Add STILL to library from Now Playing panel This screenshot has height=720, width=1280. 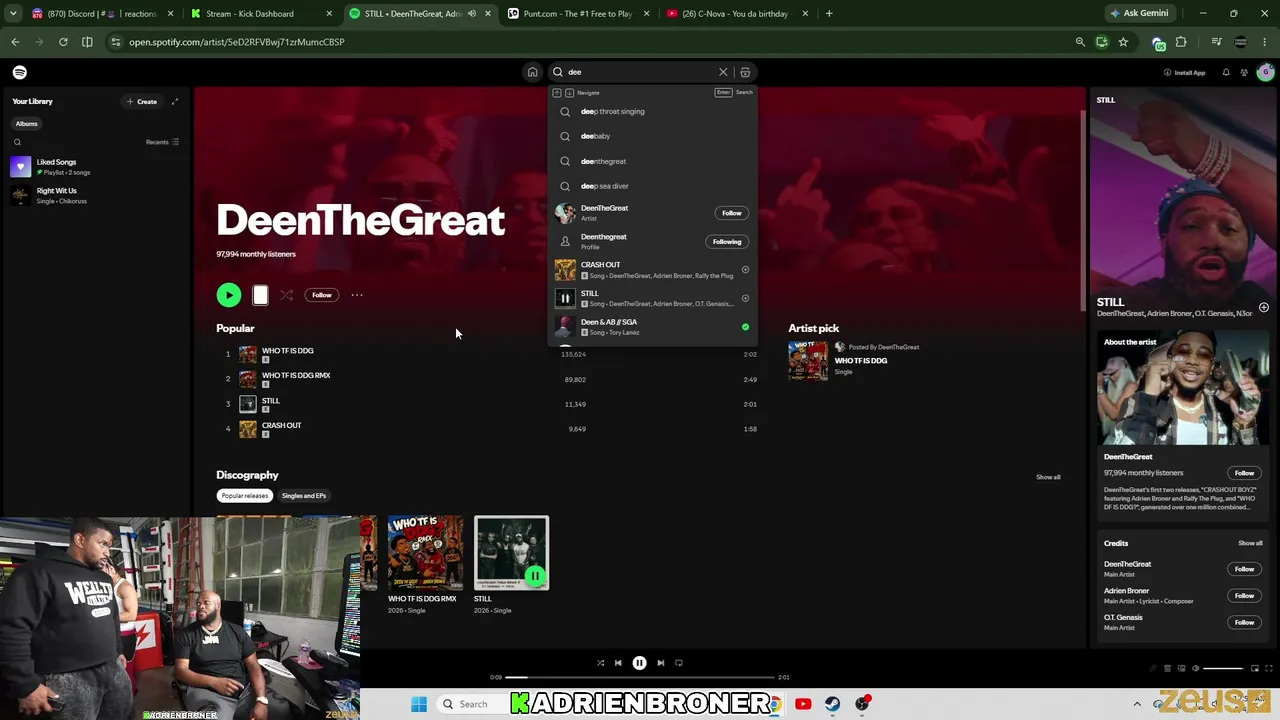(1264, 307)
